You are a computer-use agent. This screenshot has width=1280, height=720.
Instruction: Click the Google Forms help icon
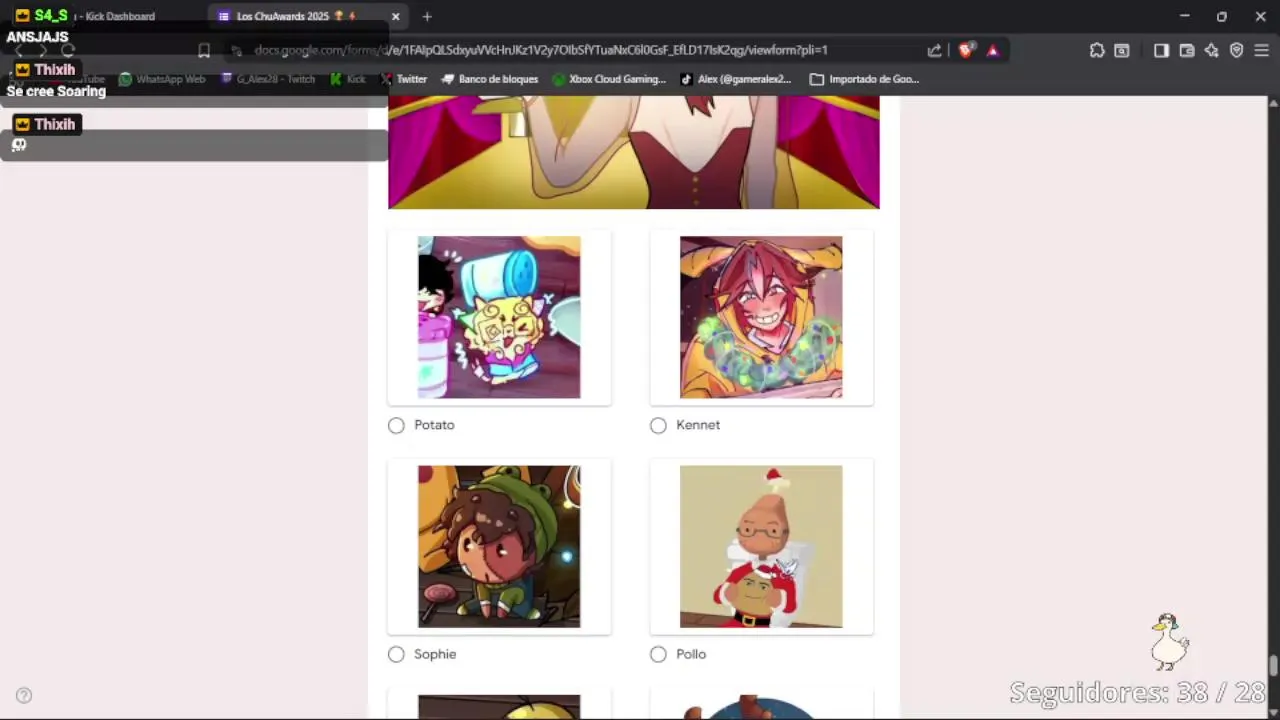point(24,696)
